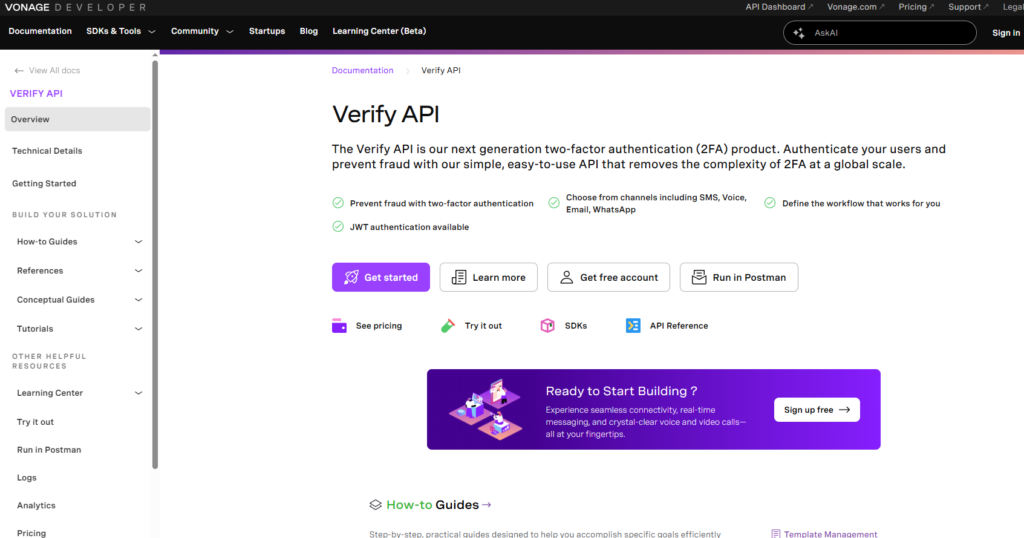The height and width of the screenshot is (538, 1024).
Task: Click the arrow after How-to Guides heading
Action: (x=487, y=505)
